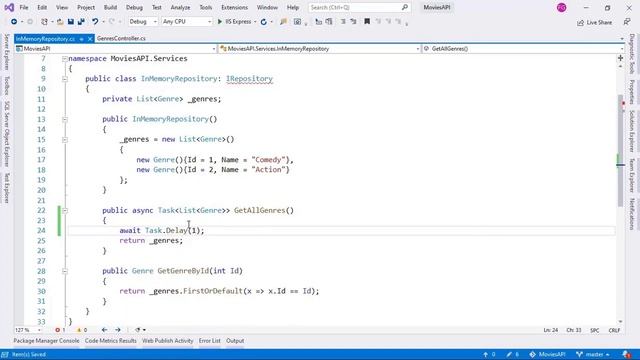
Task: Click the split editor handle above scrollbar
Action: 620,58
